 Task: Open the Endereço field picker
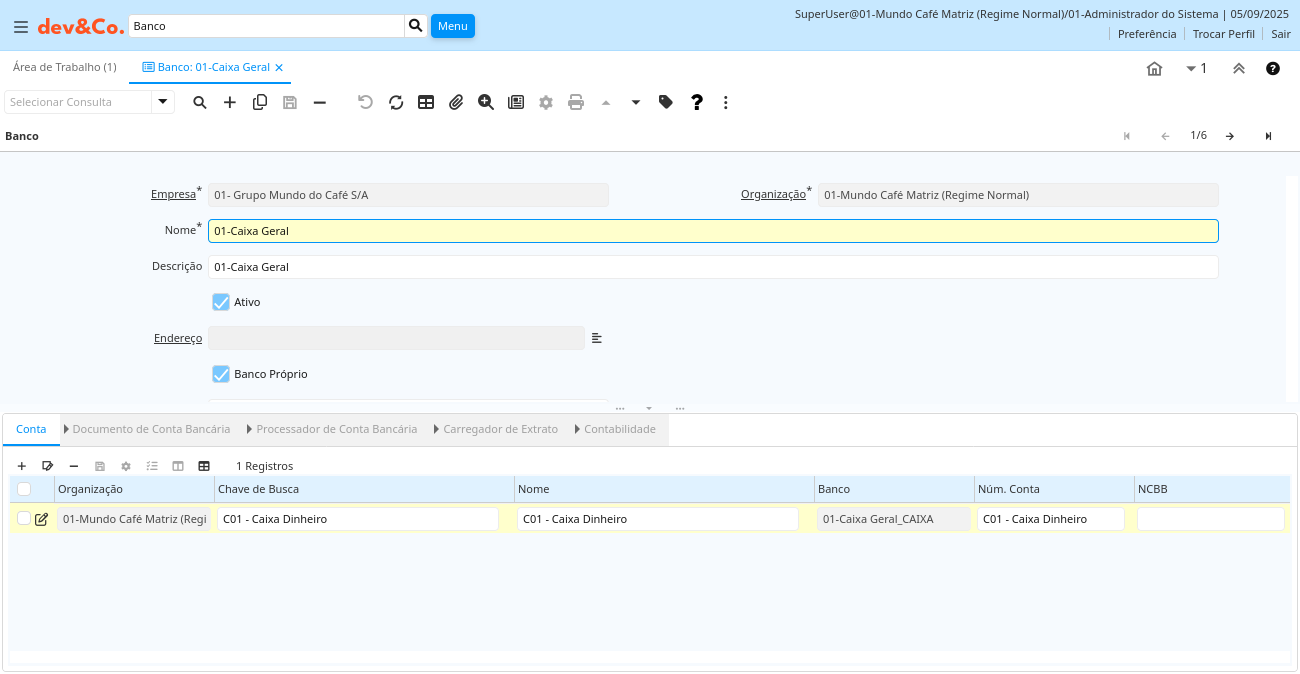597,338
